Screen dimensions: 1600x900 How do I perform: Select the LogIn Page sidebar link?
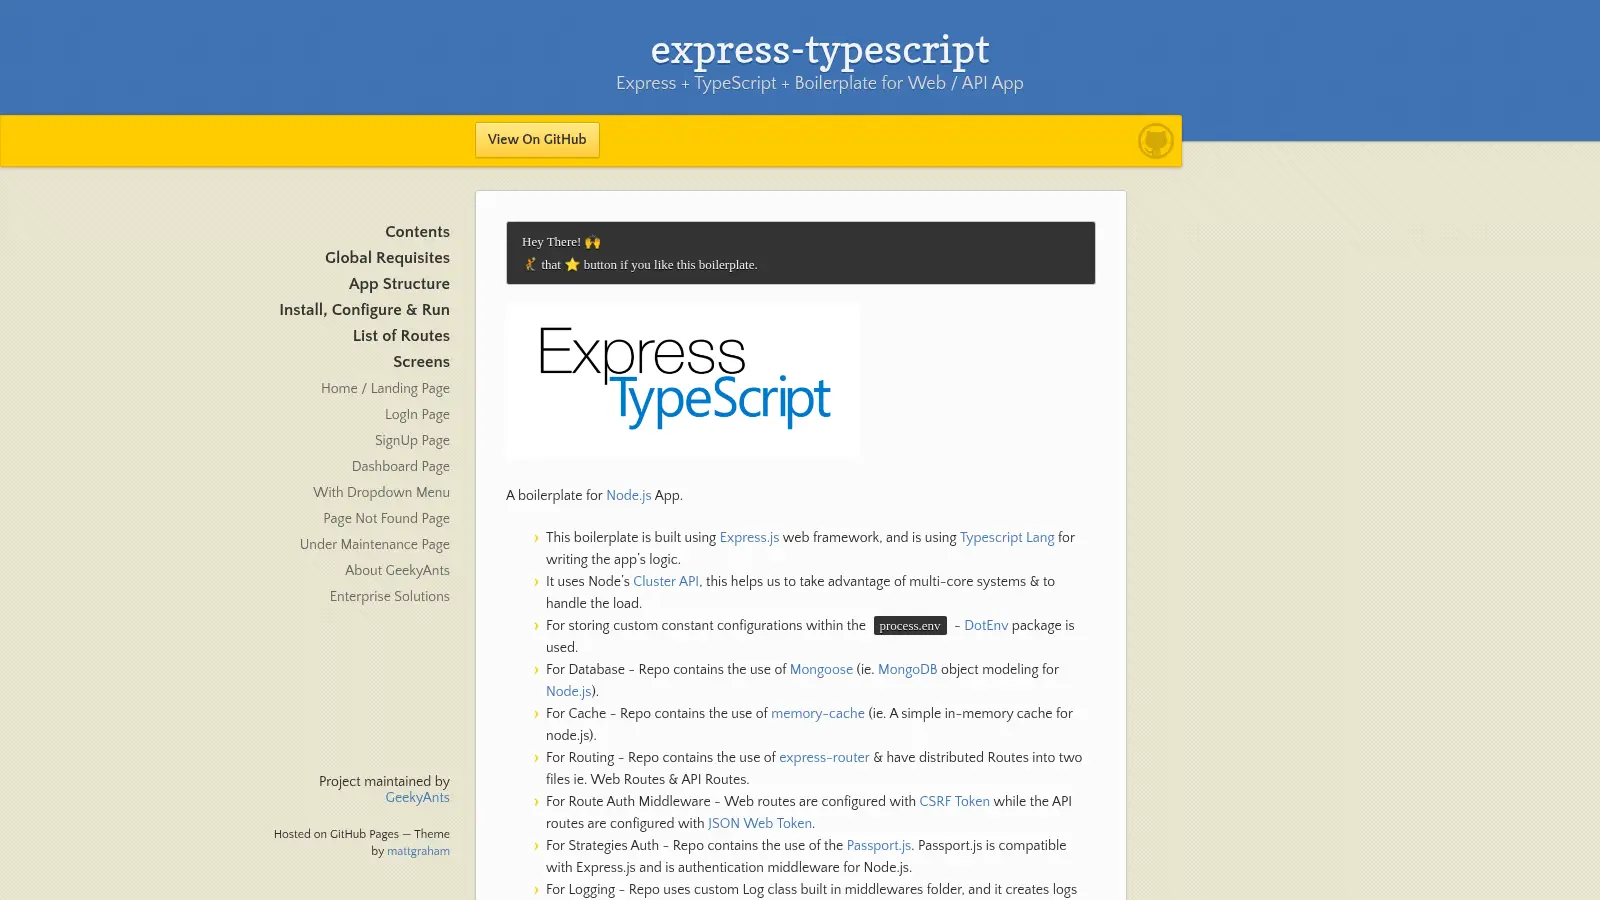(x=417, y=415)
